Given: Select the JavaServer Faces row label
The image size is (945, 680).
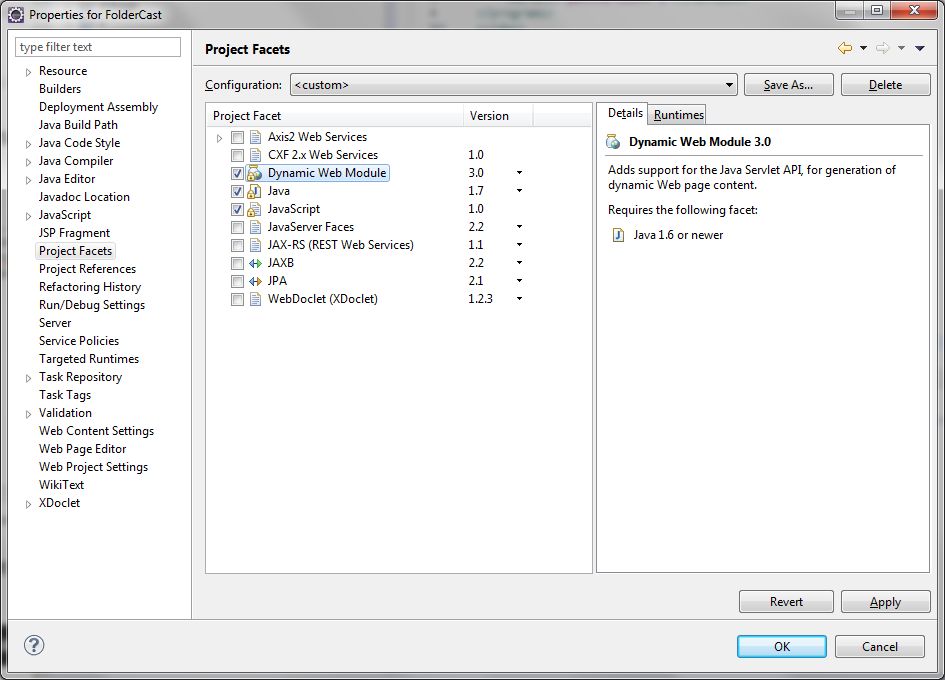Looking at the screenshot, I should pos(310,227).
